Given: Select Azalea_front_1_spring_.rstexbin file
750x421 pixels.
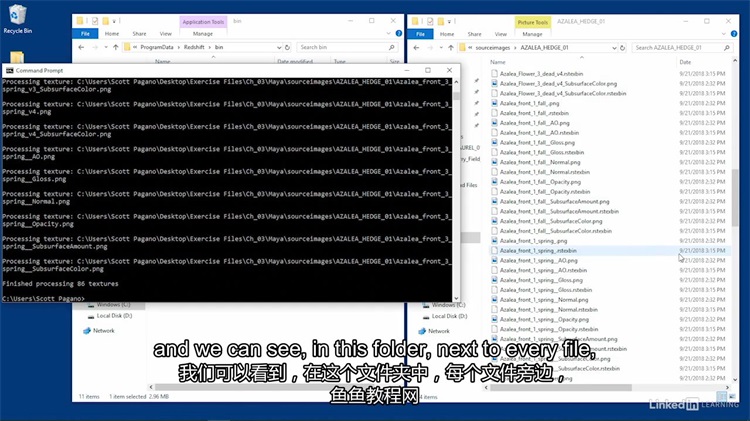Looking at the screenshot, I should point(538,251).
